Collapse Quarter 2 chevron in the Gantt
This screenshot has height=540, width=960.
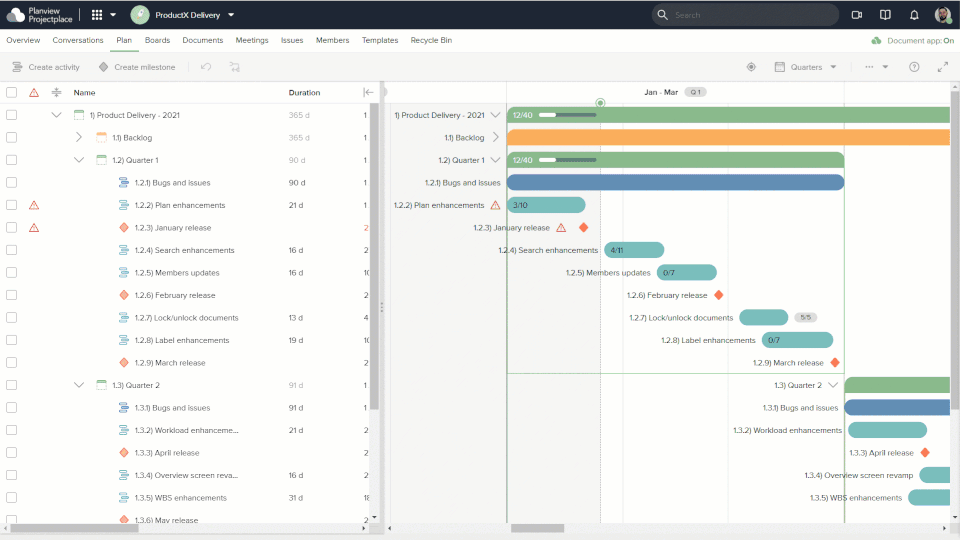click(x=833, y=385)
